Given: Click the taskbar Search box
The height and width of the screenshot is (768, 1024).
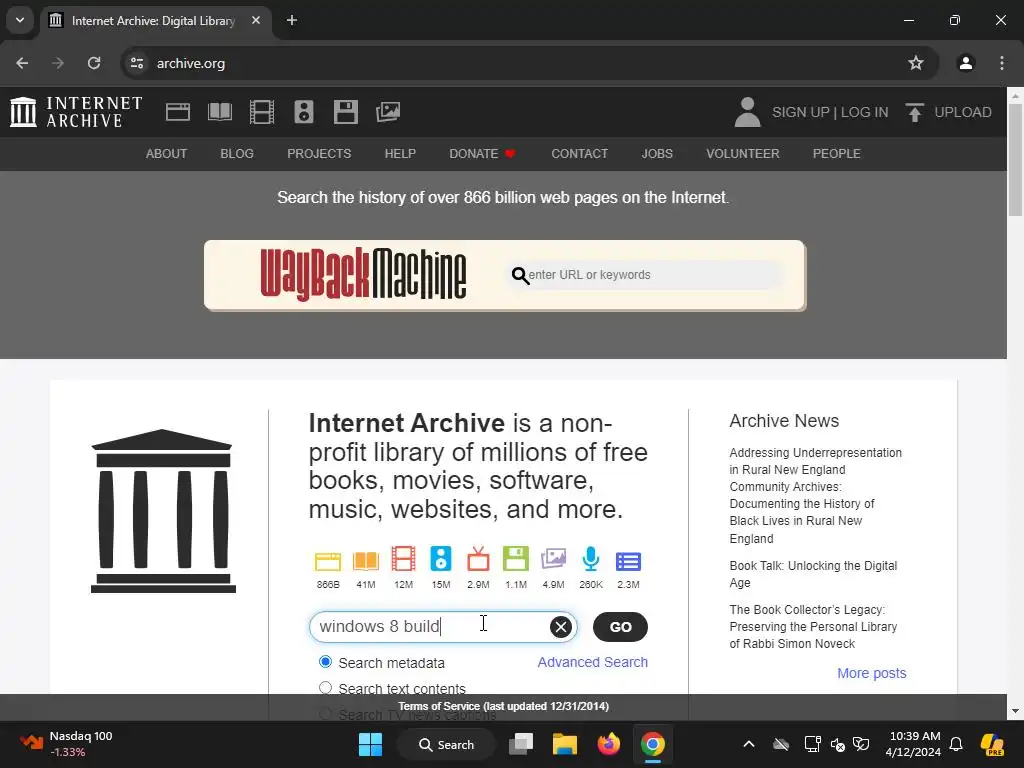Looking at the screenshot, I should pyautogui.click(x=447, y=744).
